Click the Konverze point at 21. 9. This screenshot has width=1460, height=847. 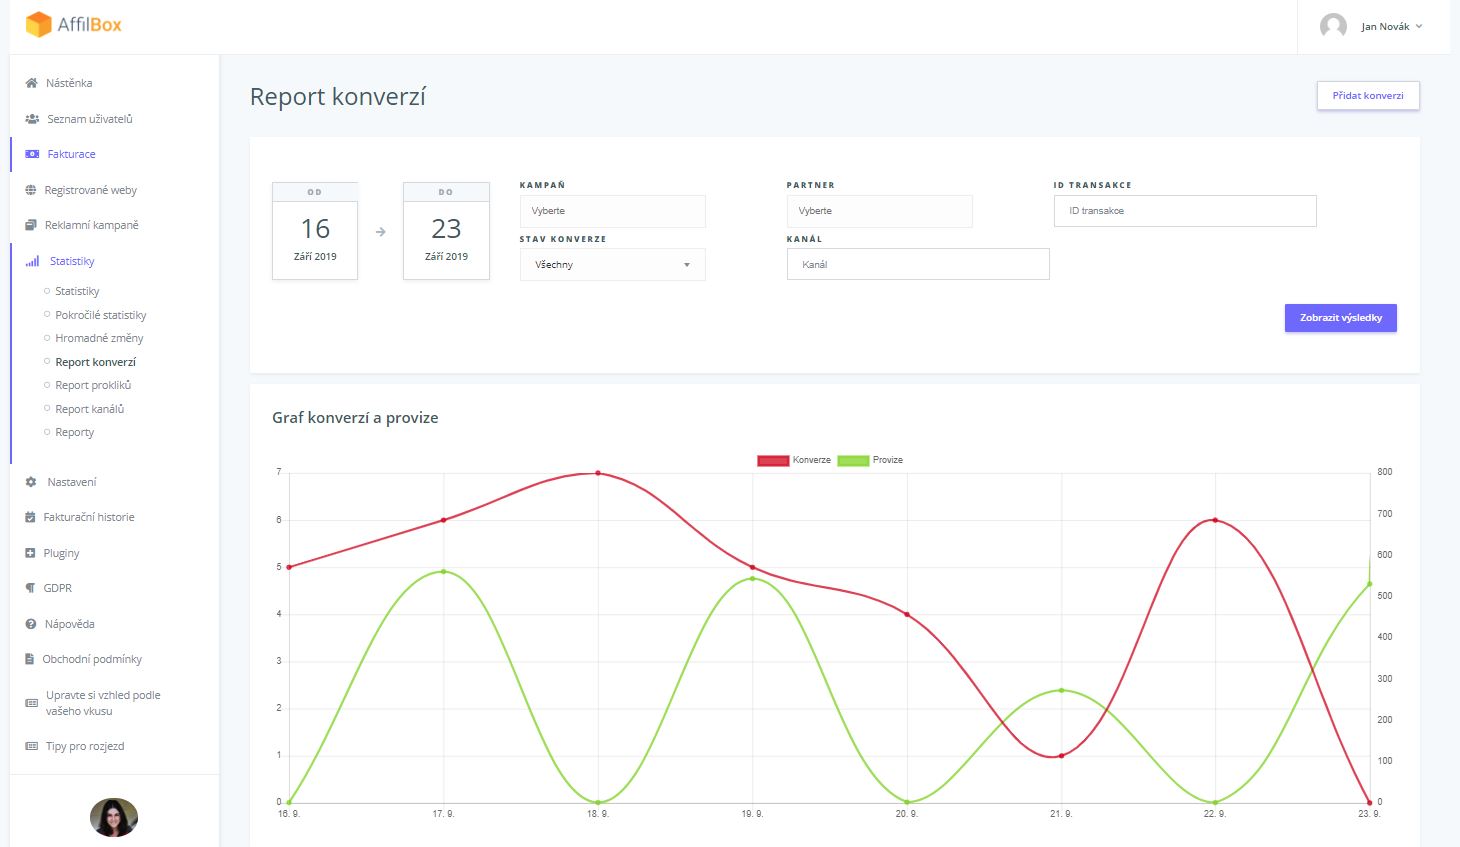(x=1061, y=756)
